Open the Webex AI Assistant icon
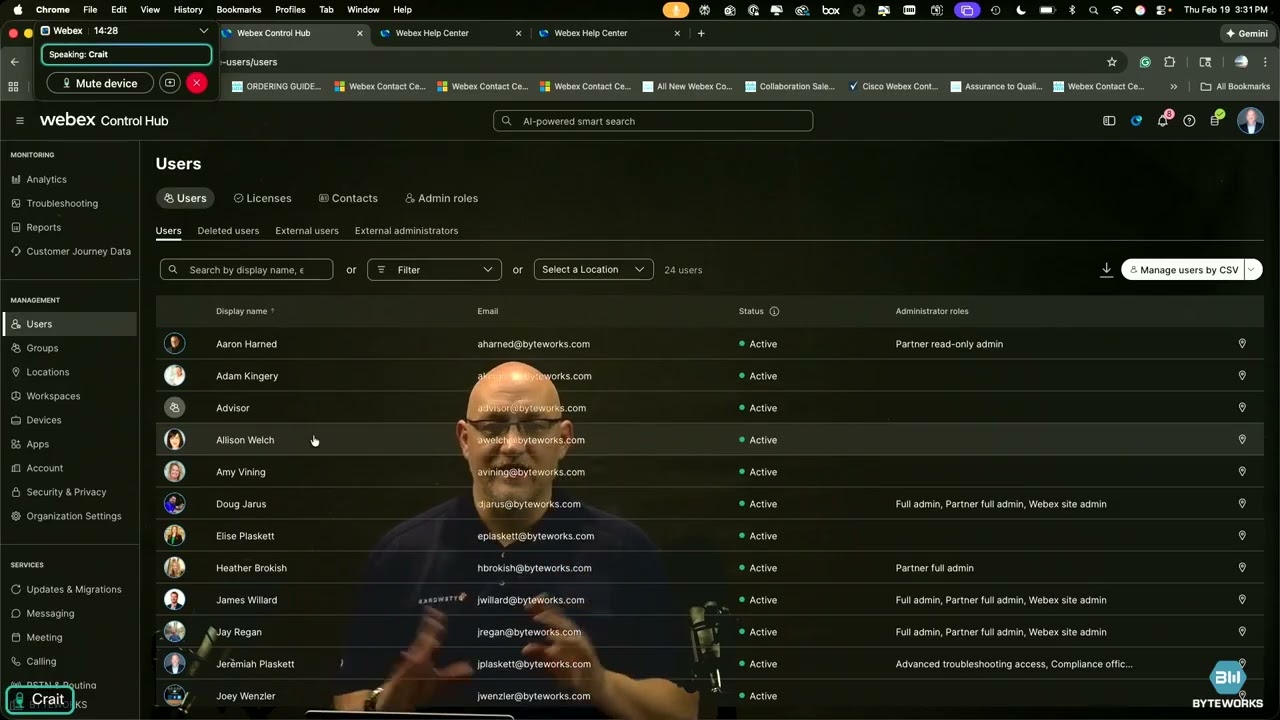Image resolution: width=1280 pixels, height=720 pixels. click(1136, 121)
